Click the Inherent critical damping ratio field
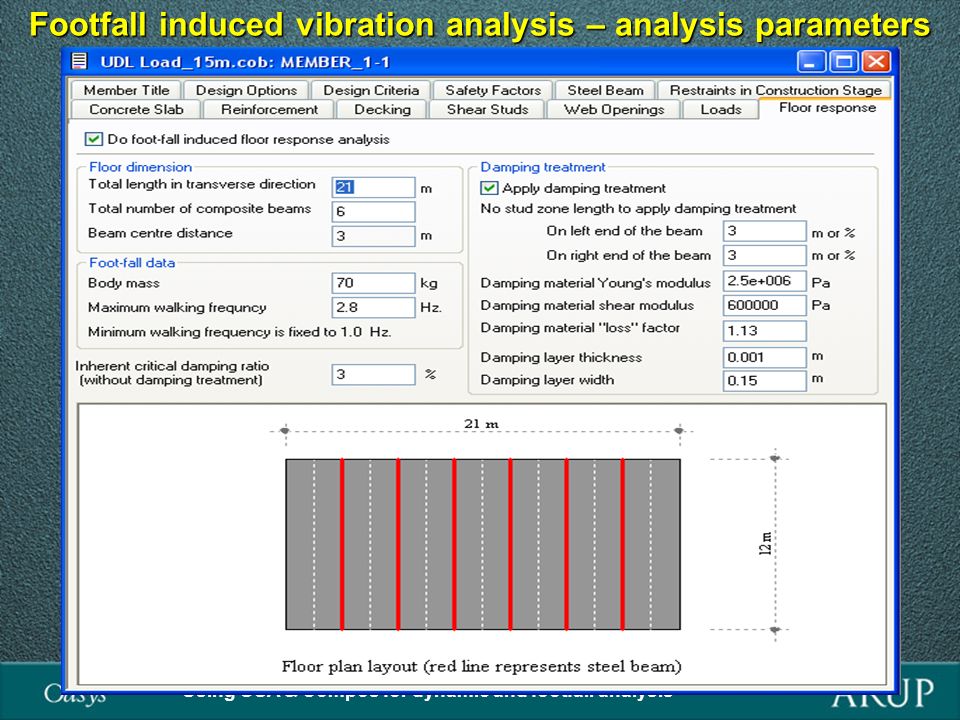The width and height of the screenshot is (960, 720). click(373, 374)
